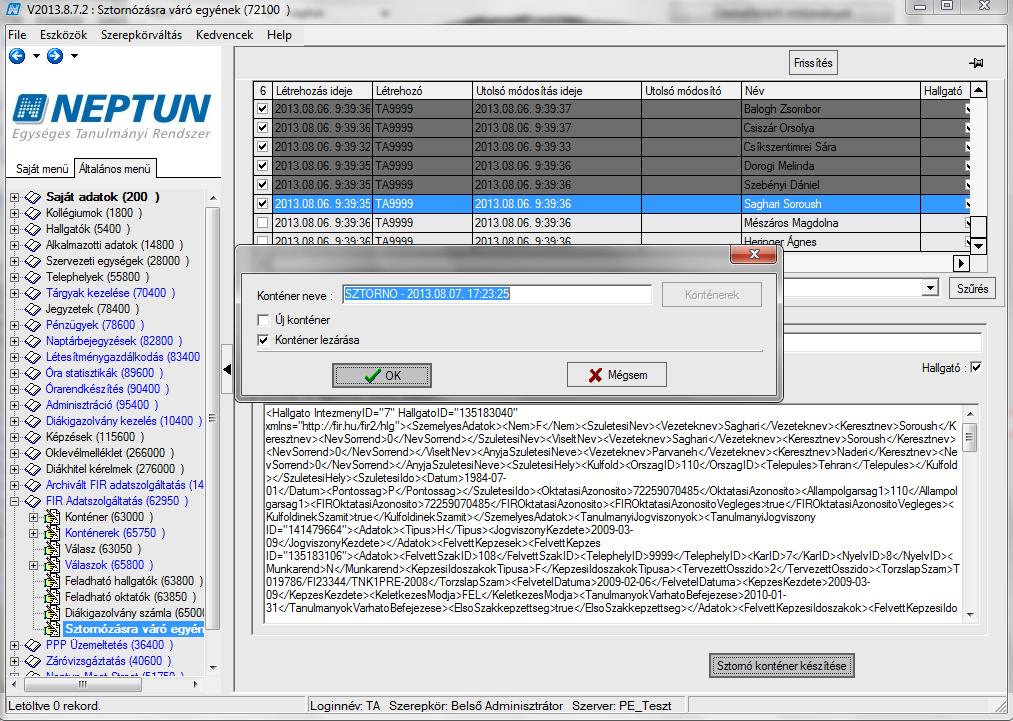
Task: Switch to the Általános menü tab
Action: coord(115,168)
